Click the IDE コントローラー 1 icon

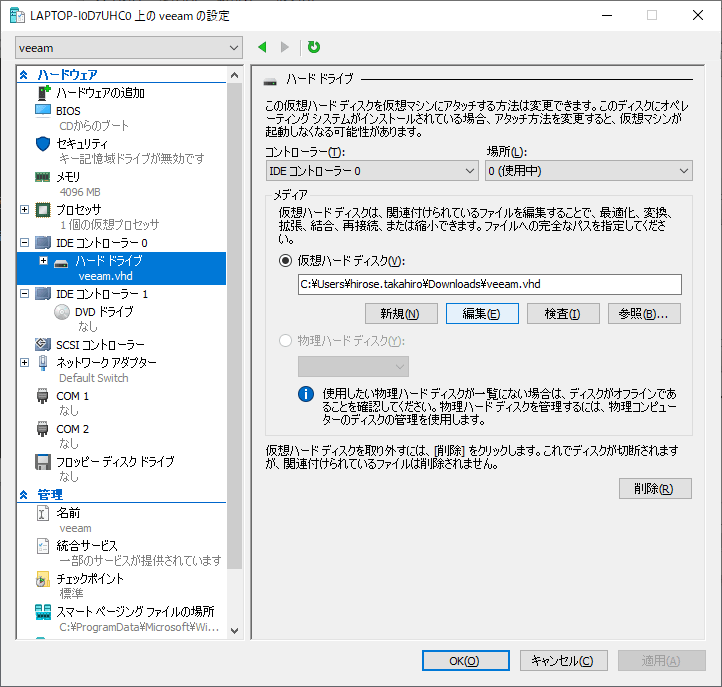click(43, 294)
